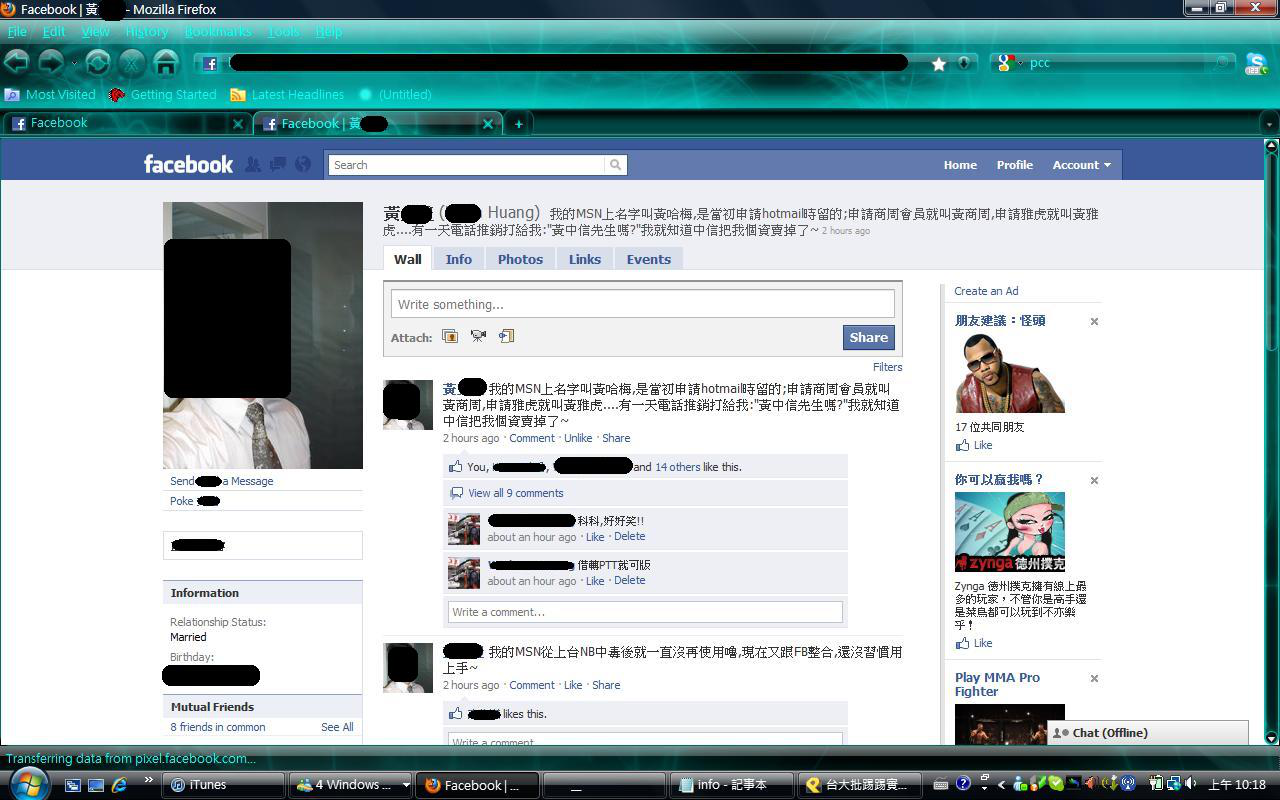Open the list all tabs dropdown

click(x=1269, y=125)
